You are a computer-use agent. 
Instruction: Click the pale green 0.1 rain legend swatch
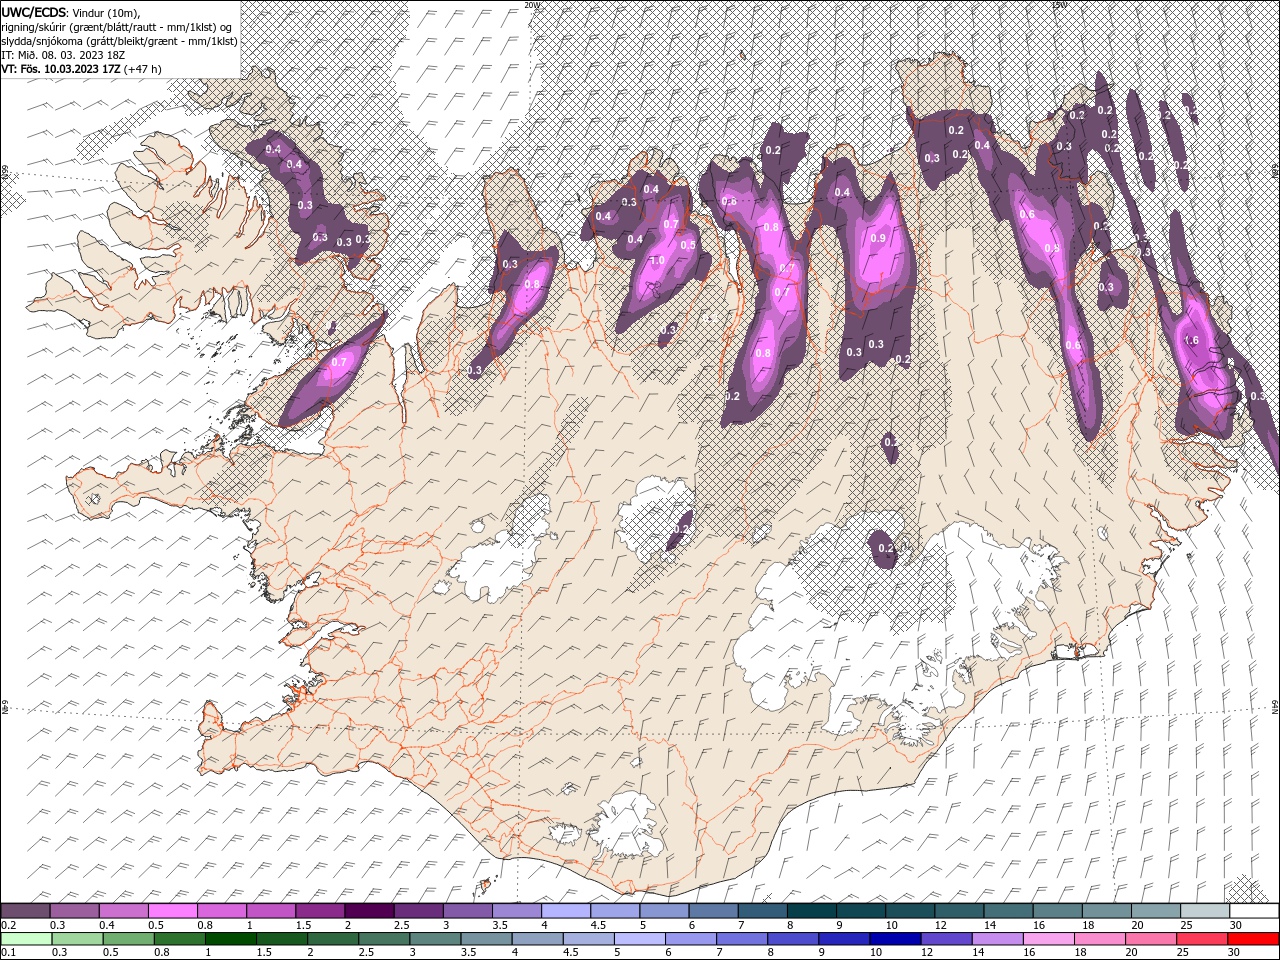[x=27, y=939]
